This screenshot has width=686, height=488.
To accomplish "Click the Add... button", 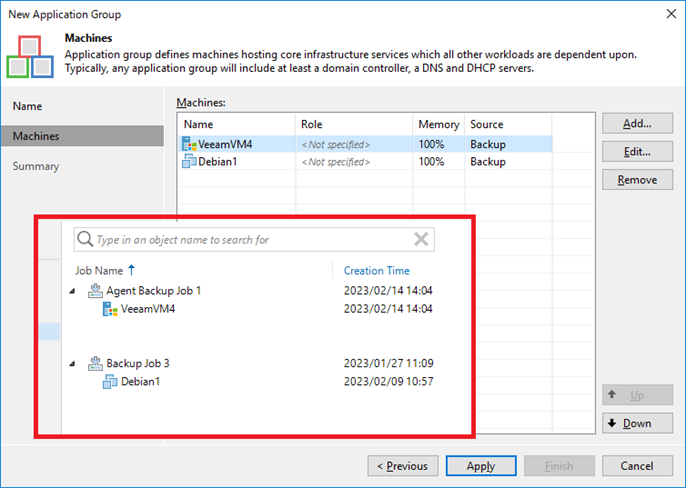I will click(x=637, y=123).
